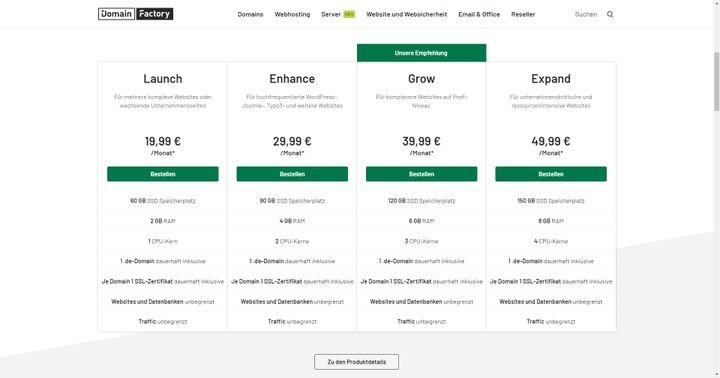
Task: Click the 19,99 € price
Action: (x=163, y=141)
